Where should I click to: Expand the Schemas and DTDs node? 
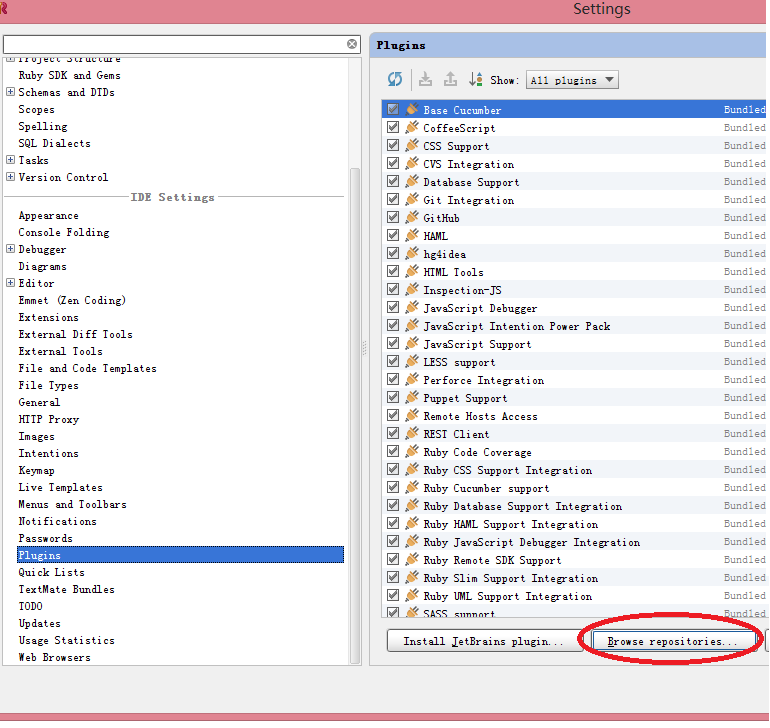click(x=10, y=91)
